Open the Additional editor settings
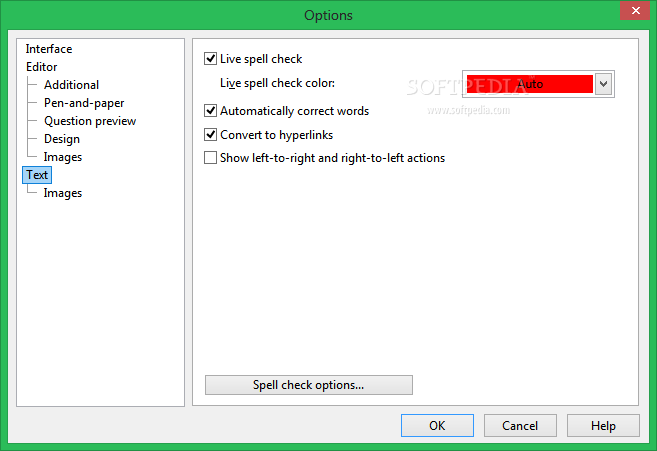 coord(72,85)
